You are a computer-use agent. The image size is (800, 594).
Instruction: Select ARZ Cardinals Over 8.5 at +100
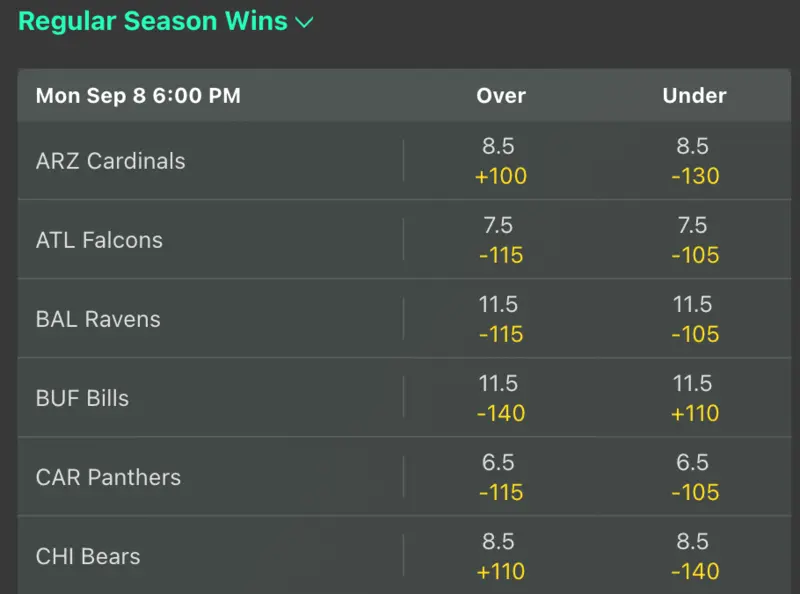(501, 161)
